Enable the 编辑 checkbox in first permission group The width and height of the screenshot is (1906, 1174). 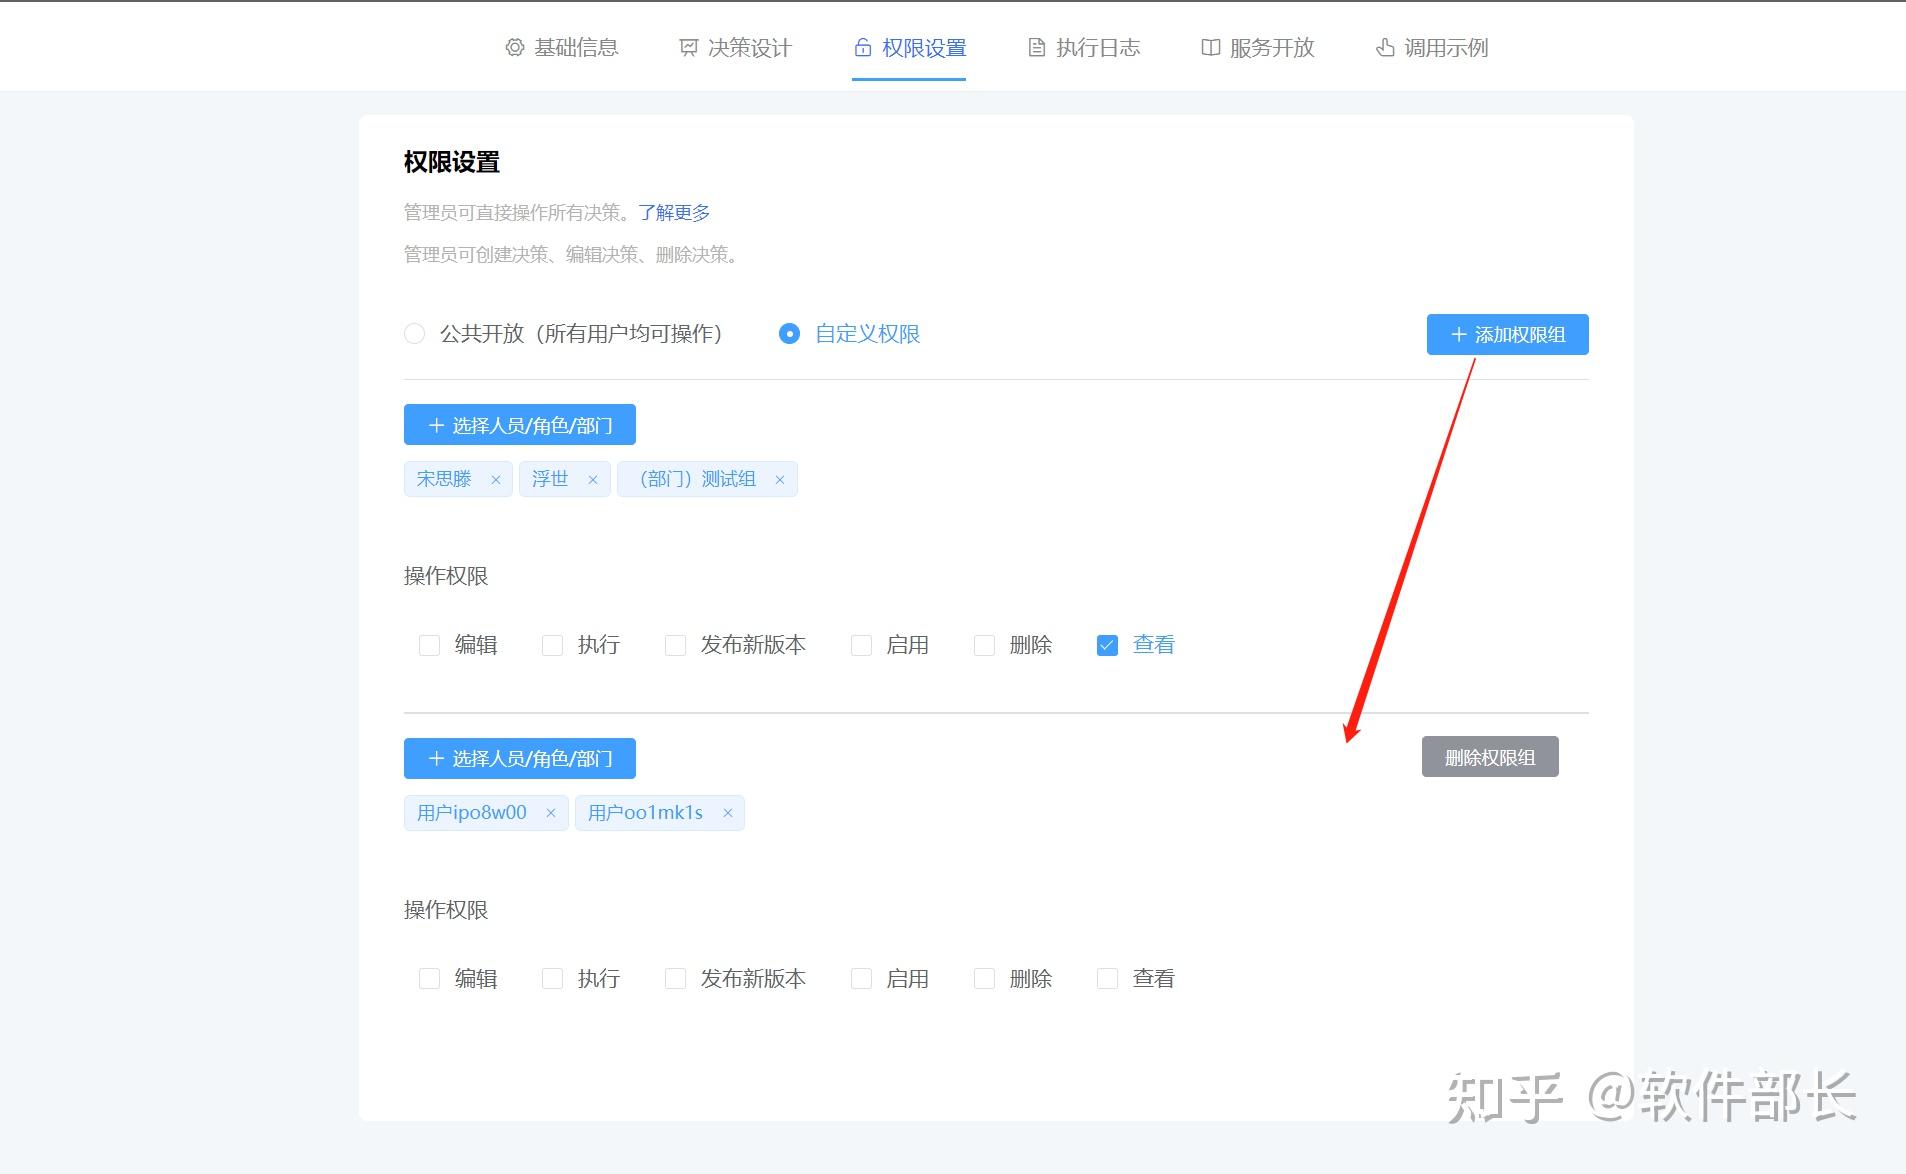click(429, 644)
